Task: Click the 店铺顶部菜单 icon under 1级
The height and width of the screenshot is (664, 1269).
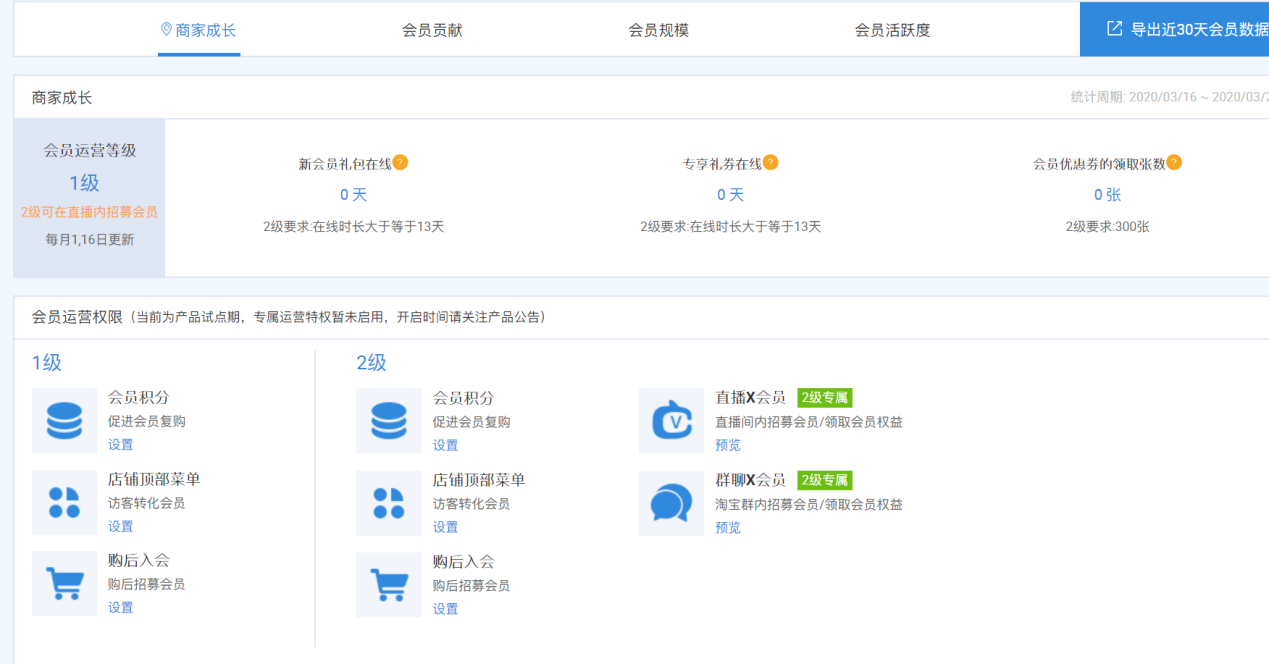Action: click(x=64, y=502)
